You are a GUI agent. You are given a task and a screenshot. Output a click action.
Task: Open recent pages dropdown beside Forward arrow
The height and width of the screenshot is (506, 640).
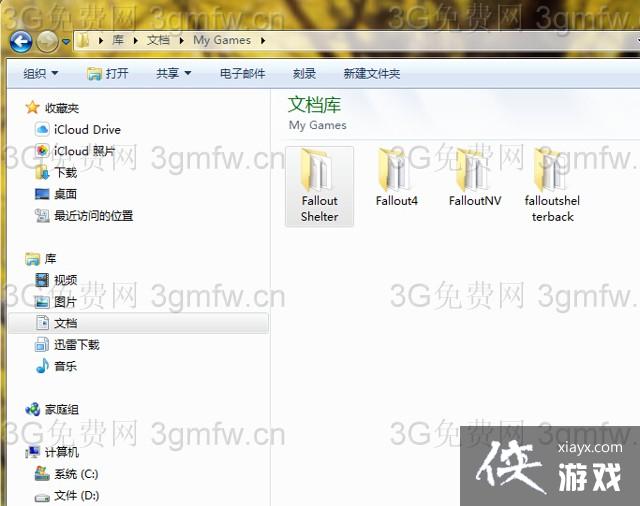coord(66,42)
